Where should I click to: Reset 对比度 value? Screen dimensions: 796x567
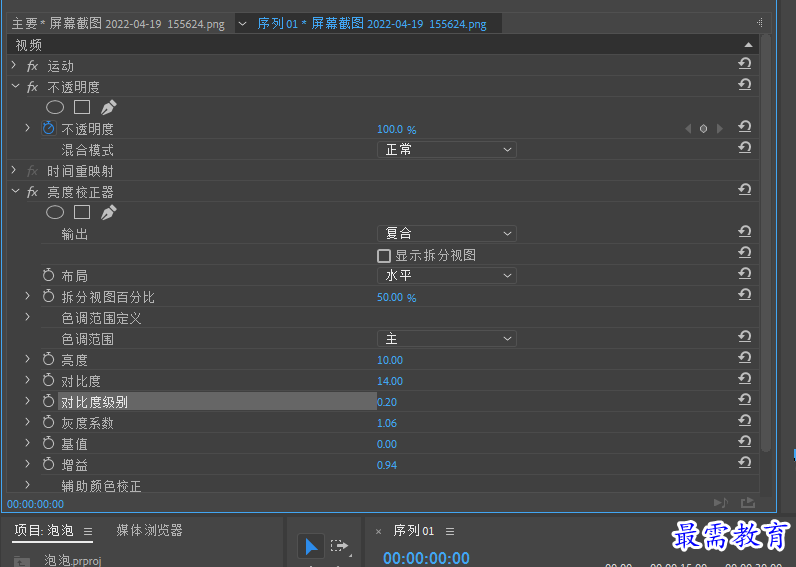pos(745,379)
